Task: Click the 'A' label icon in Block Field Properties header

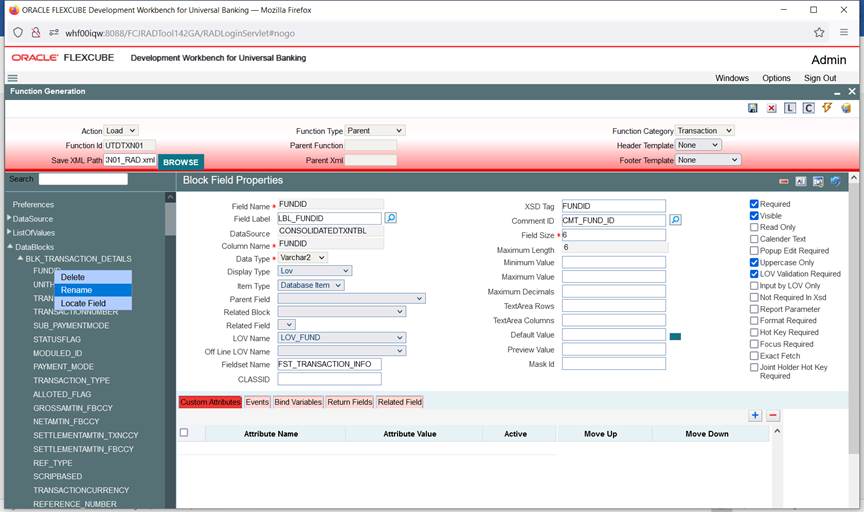Action: pos(801,181)
